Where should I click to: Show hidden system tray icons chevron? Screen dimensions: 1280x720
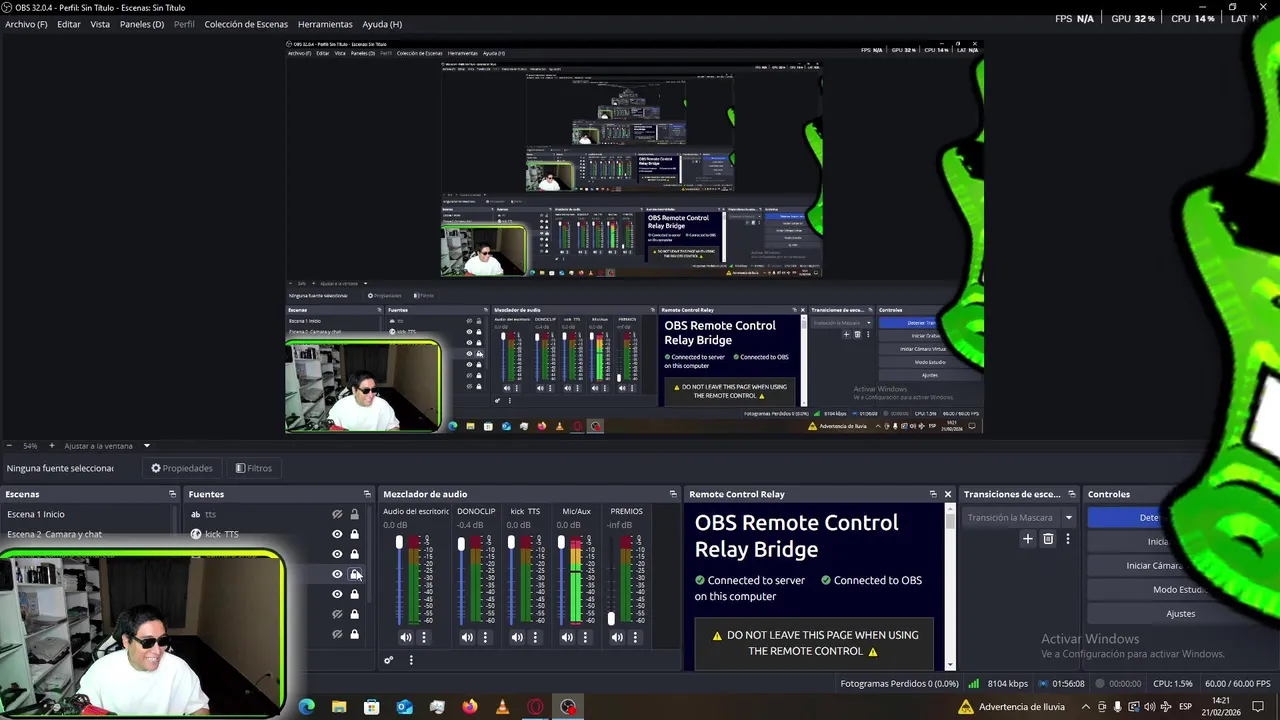[x=1086, y=707]
